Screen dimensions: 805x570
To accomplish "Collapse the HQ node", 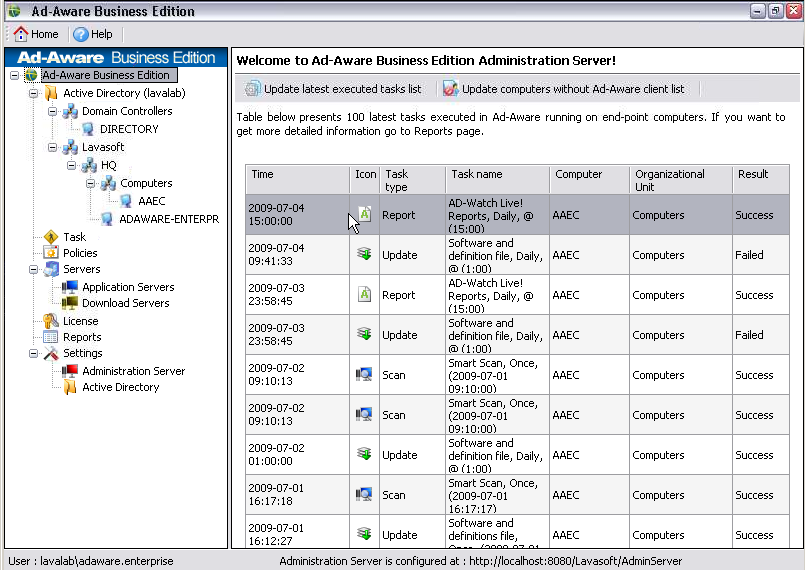I will click(x=71, y=165).
